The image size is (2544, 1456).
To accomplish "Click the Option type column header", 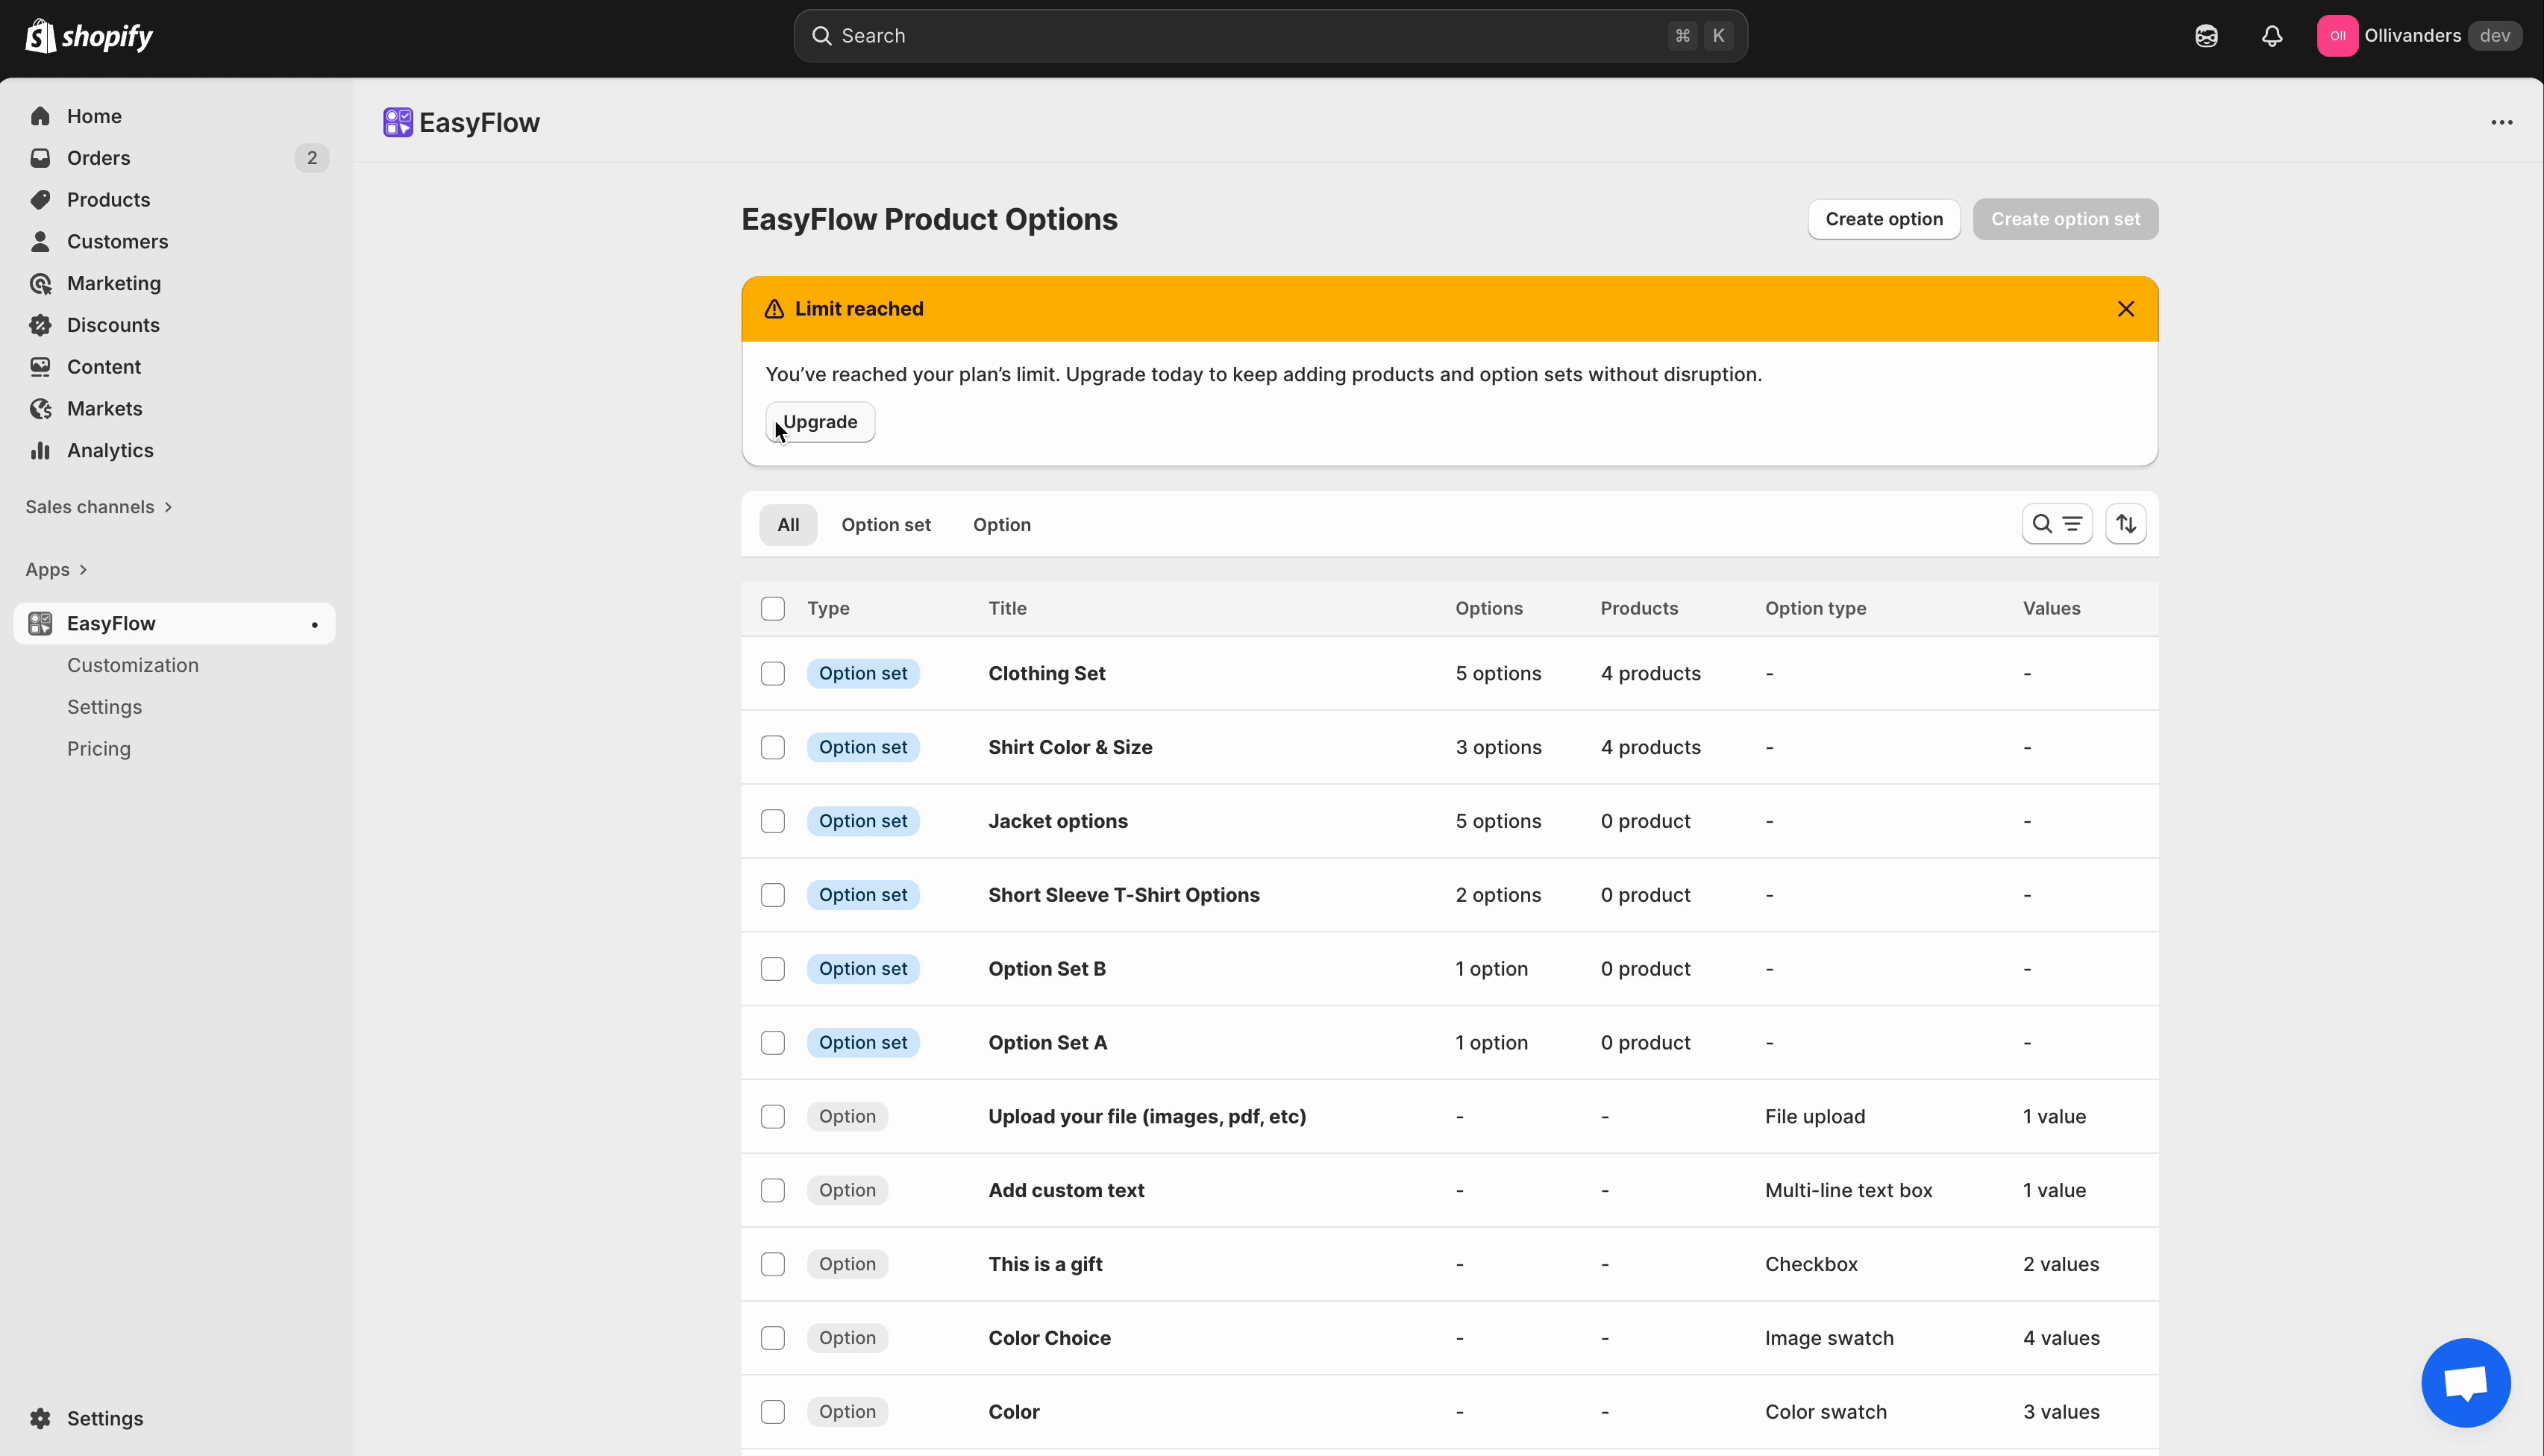I will (1816, 609).
